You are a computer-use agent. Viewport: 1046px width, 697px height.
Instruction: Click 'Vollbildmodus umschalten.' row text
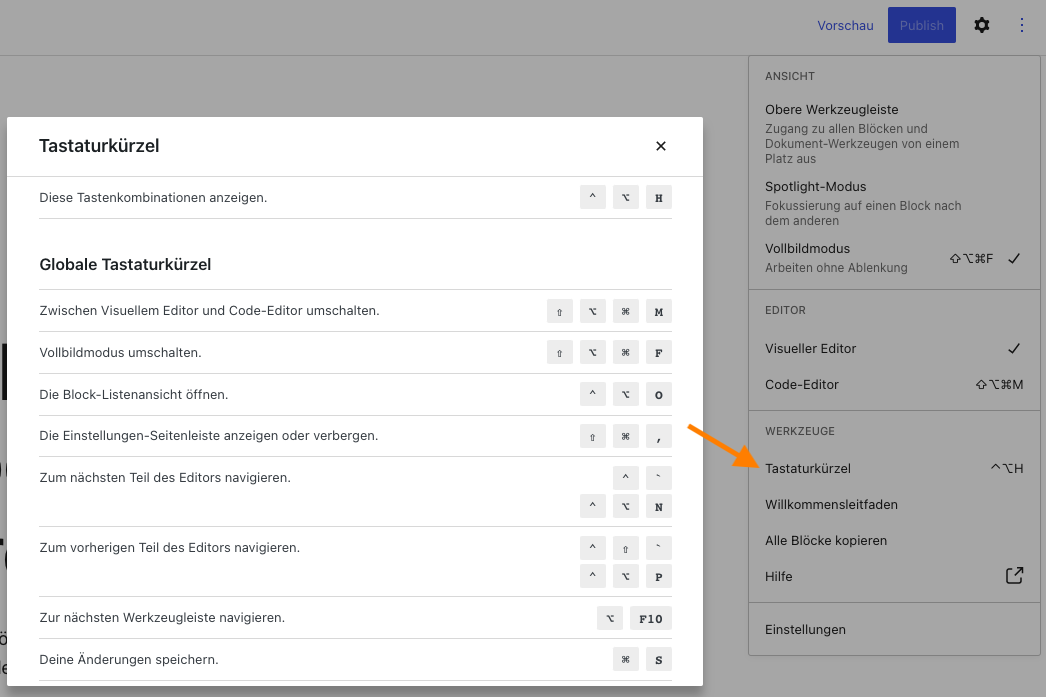pos(120,353)
